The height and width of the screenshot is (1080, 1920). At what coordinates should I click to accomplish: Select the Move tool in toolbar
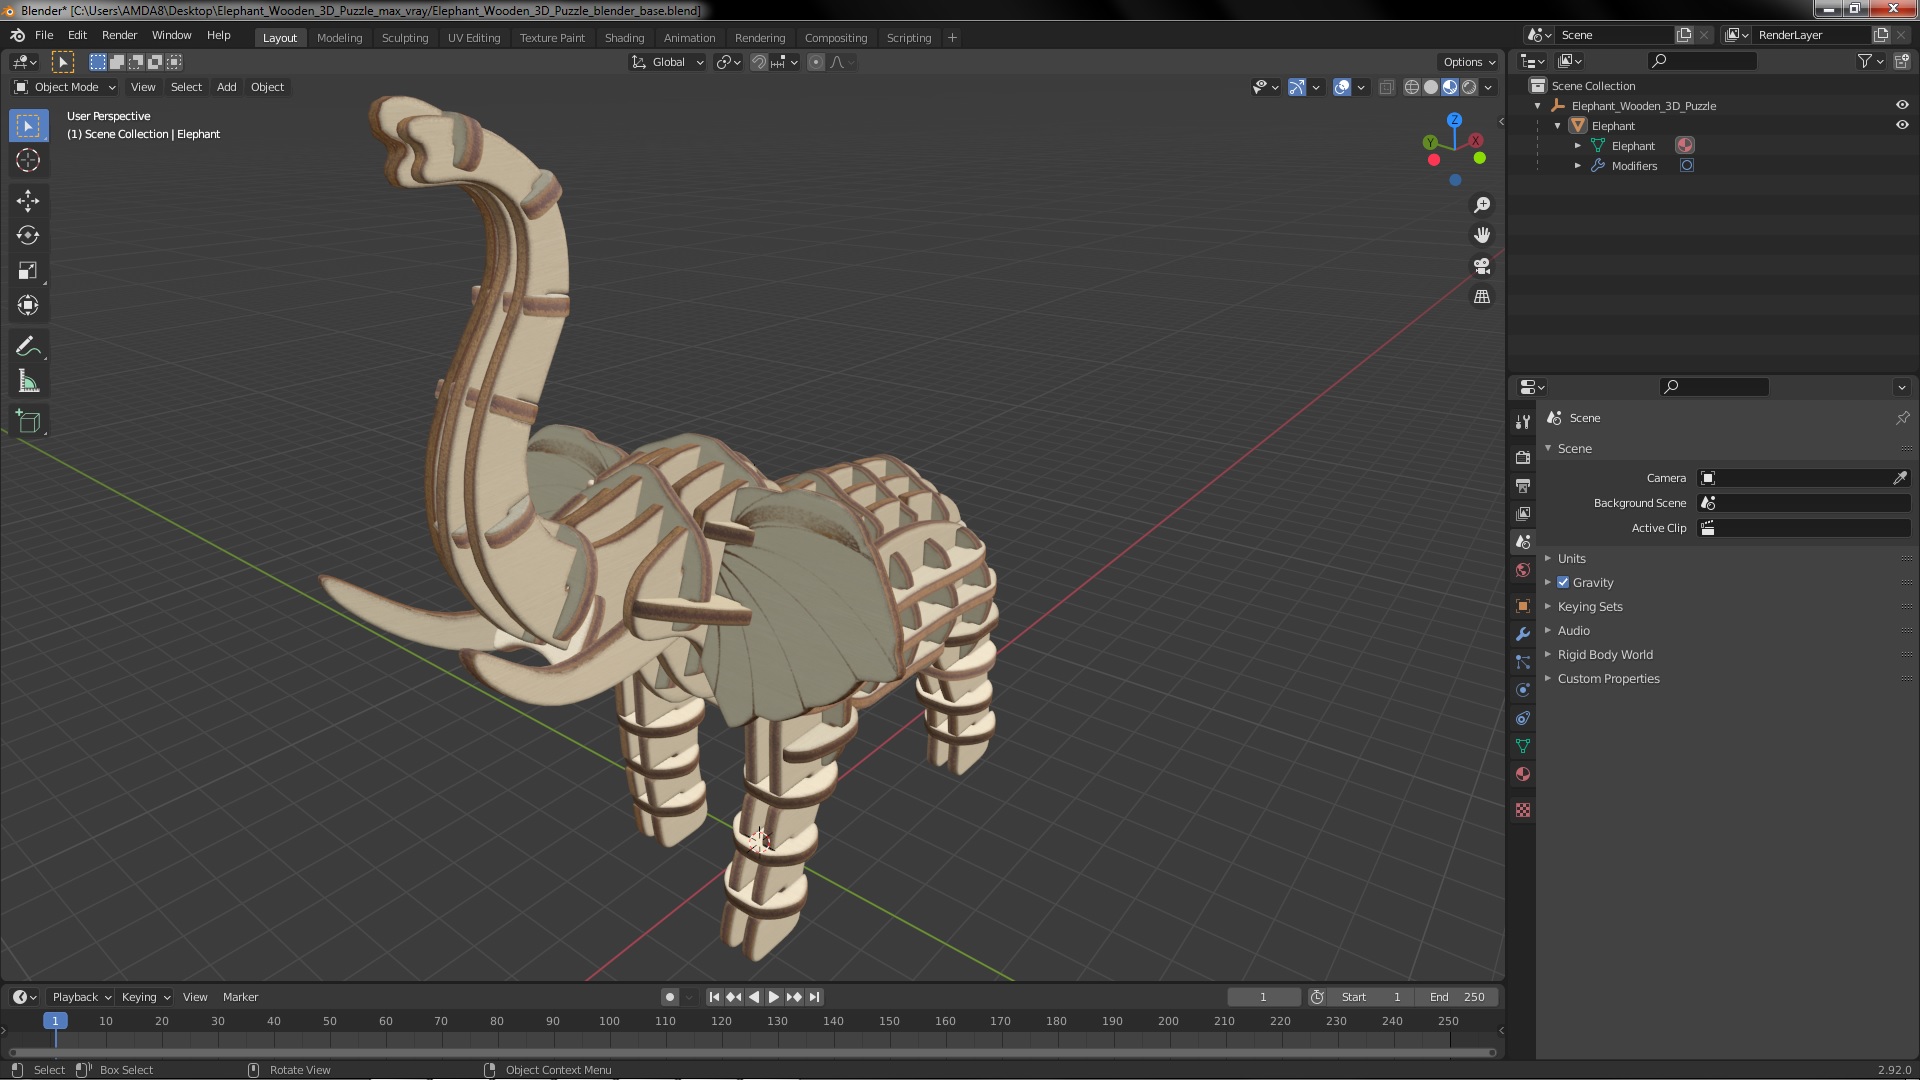click(28, 201)
